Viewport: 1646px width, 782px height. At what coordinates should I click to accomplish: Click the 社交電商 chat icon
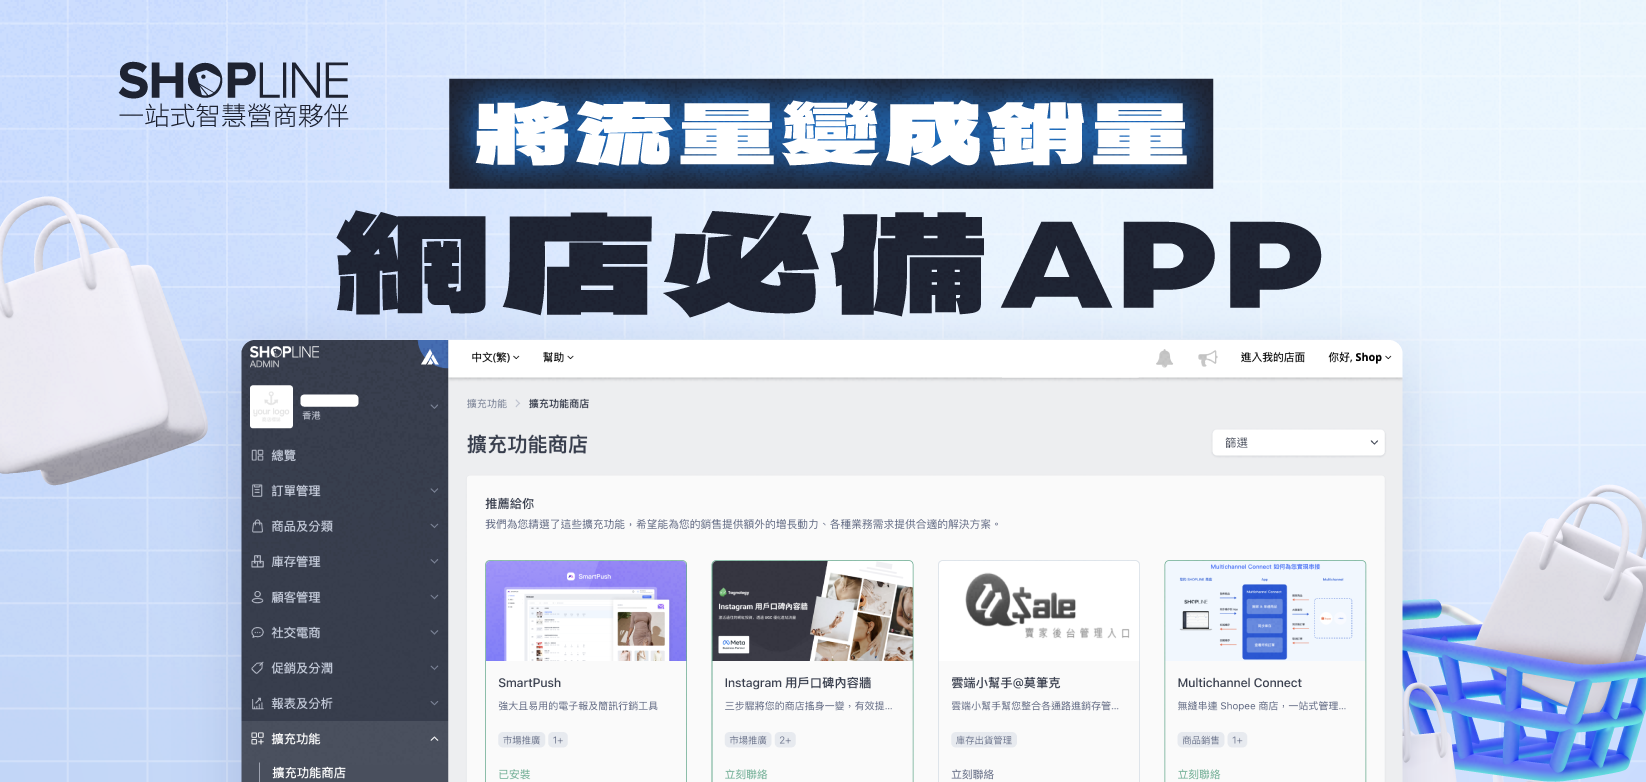[x=257, y=633]
